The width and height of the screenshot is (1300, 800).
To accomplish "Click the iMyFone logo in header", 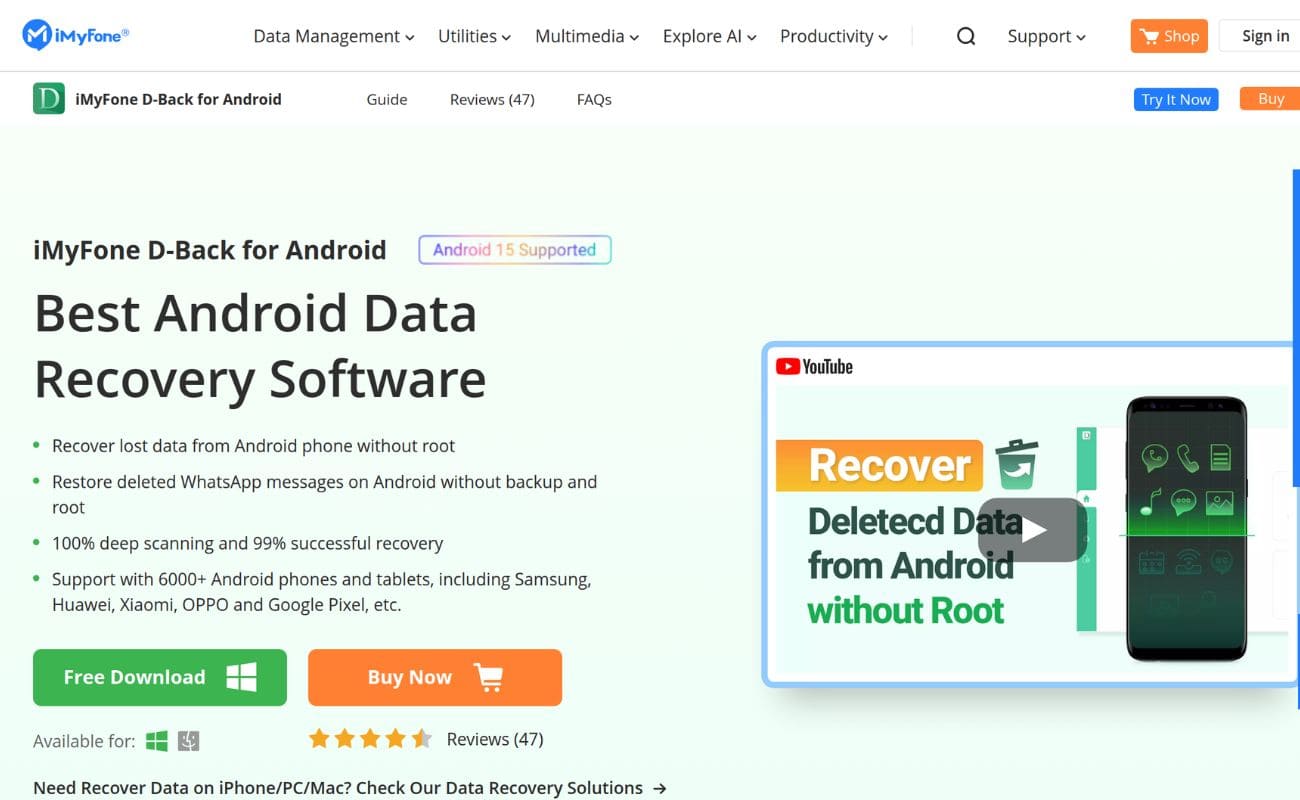I will click(75, 36).
